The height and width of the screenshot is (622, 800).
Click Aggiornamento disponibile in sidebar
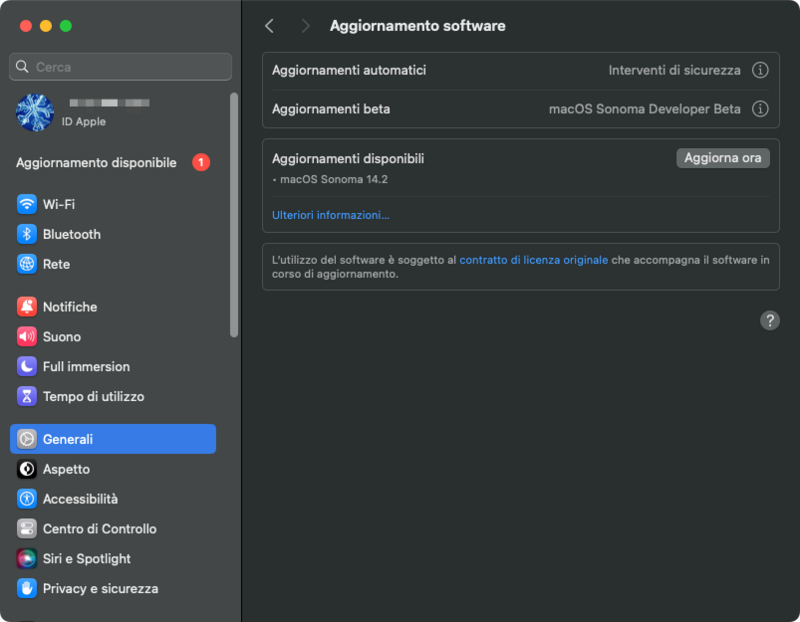coord(113,162)
